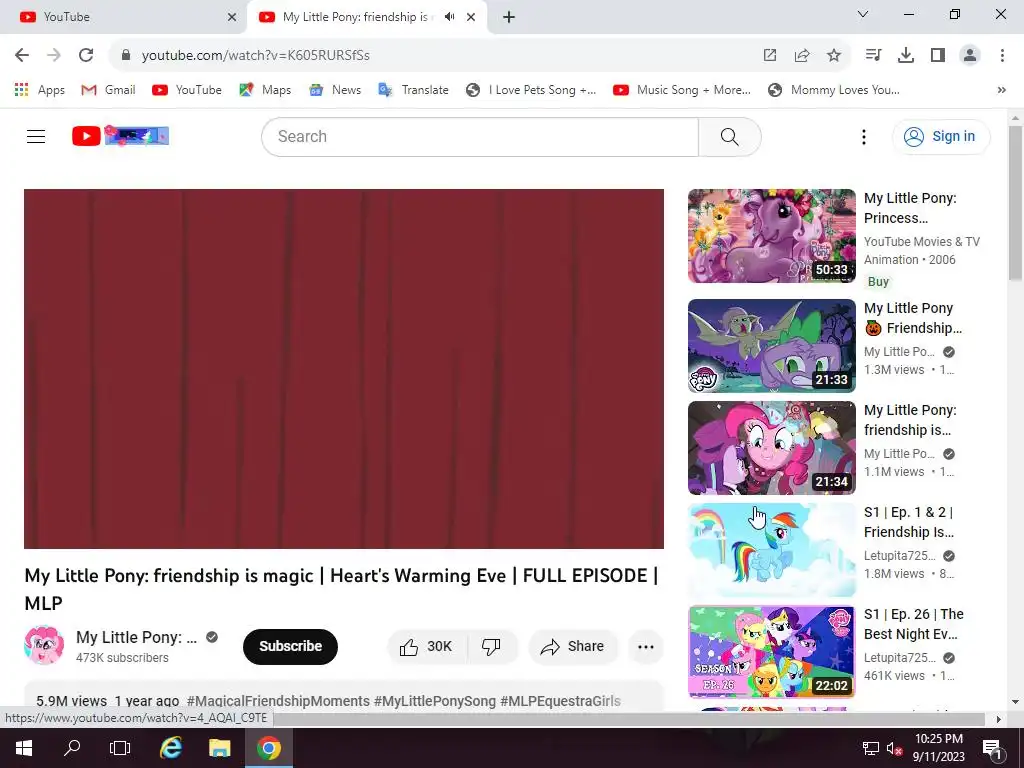
Task: Click the page vertical scrollbar thumb
Action: (1015, 204)
